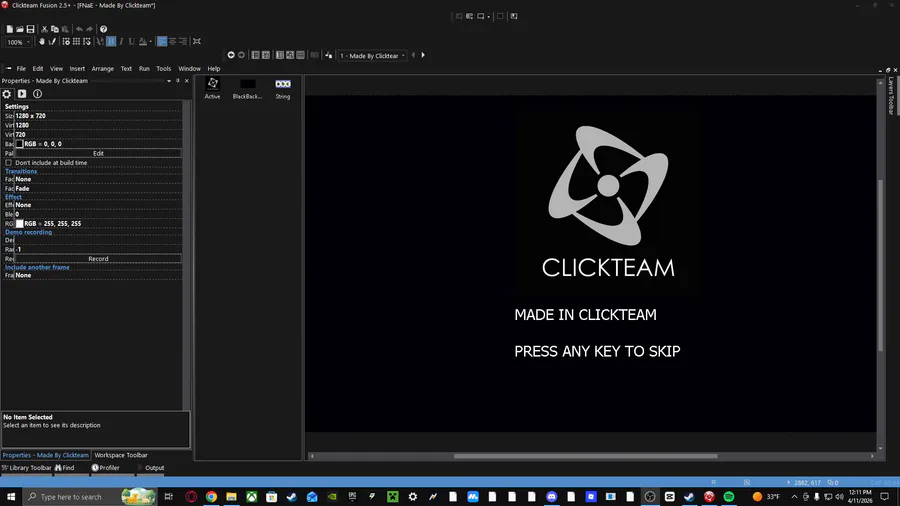Undo the last action

point(79,29)
